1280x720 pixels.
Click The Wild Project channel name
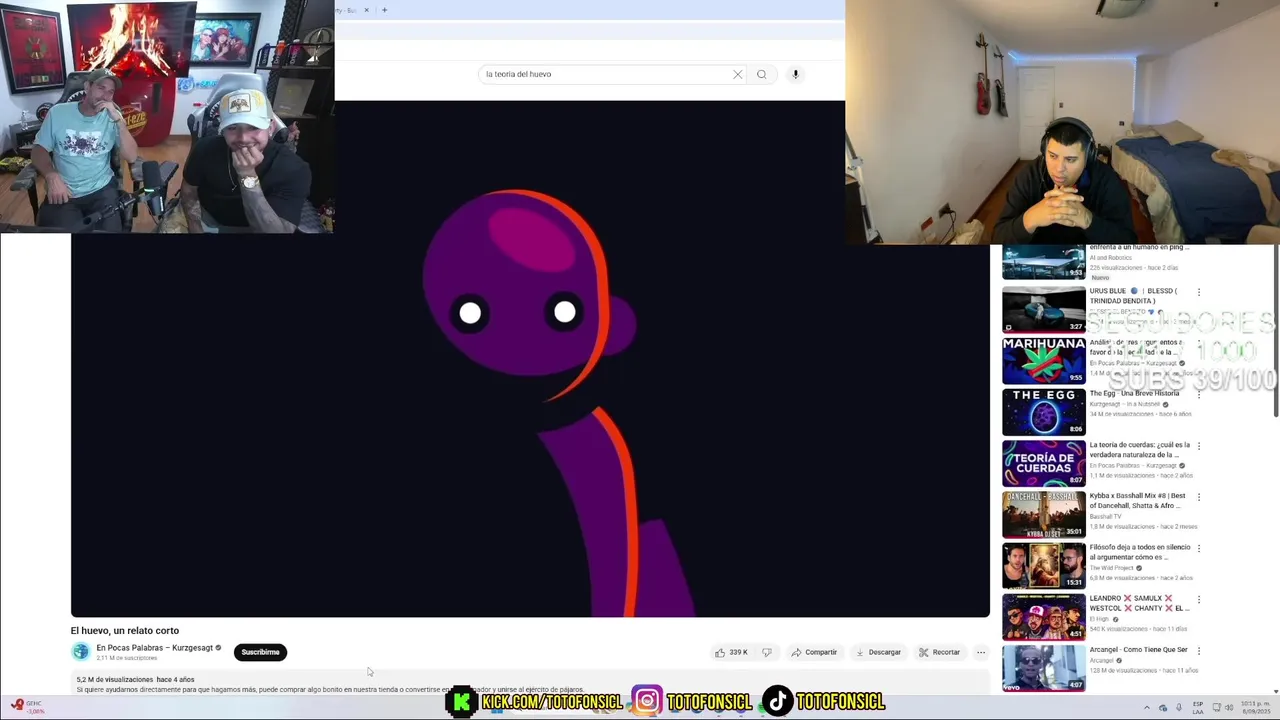click(1112, 568)
